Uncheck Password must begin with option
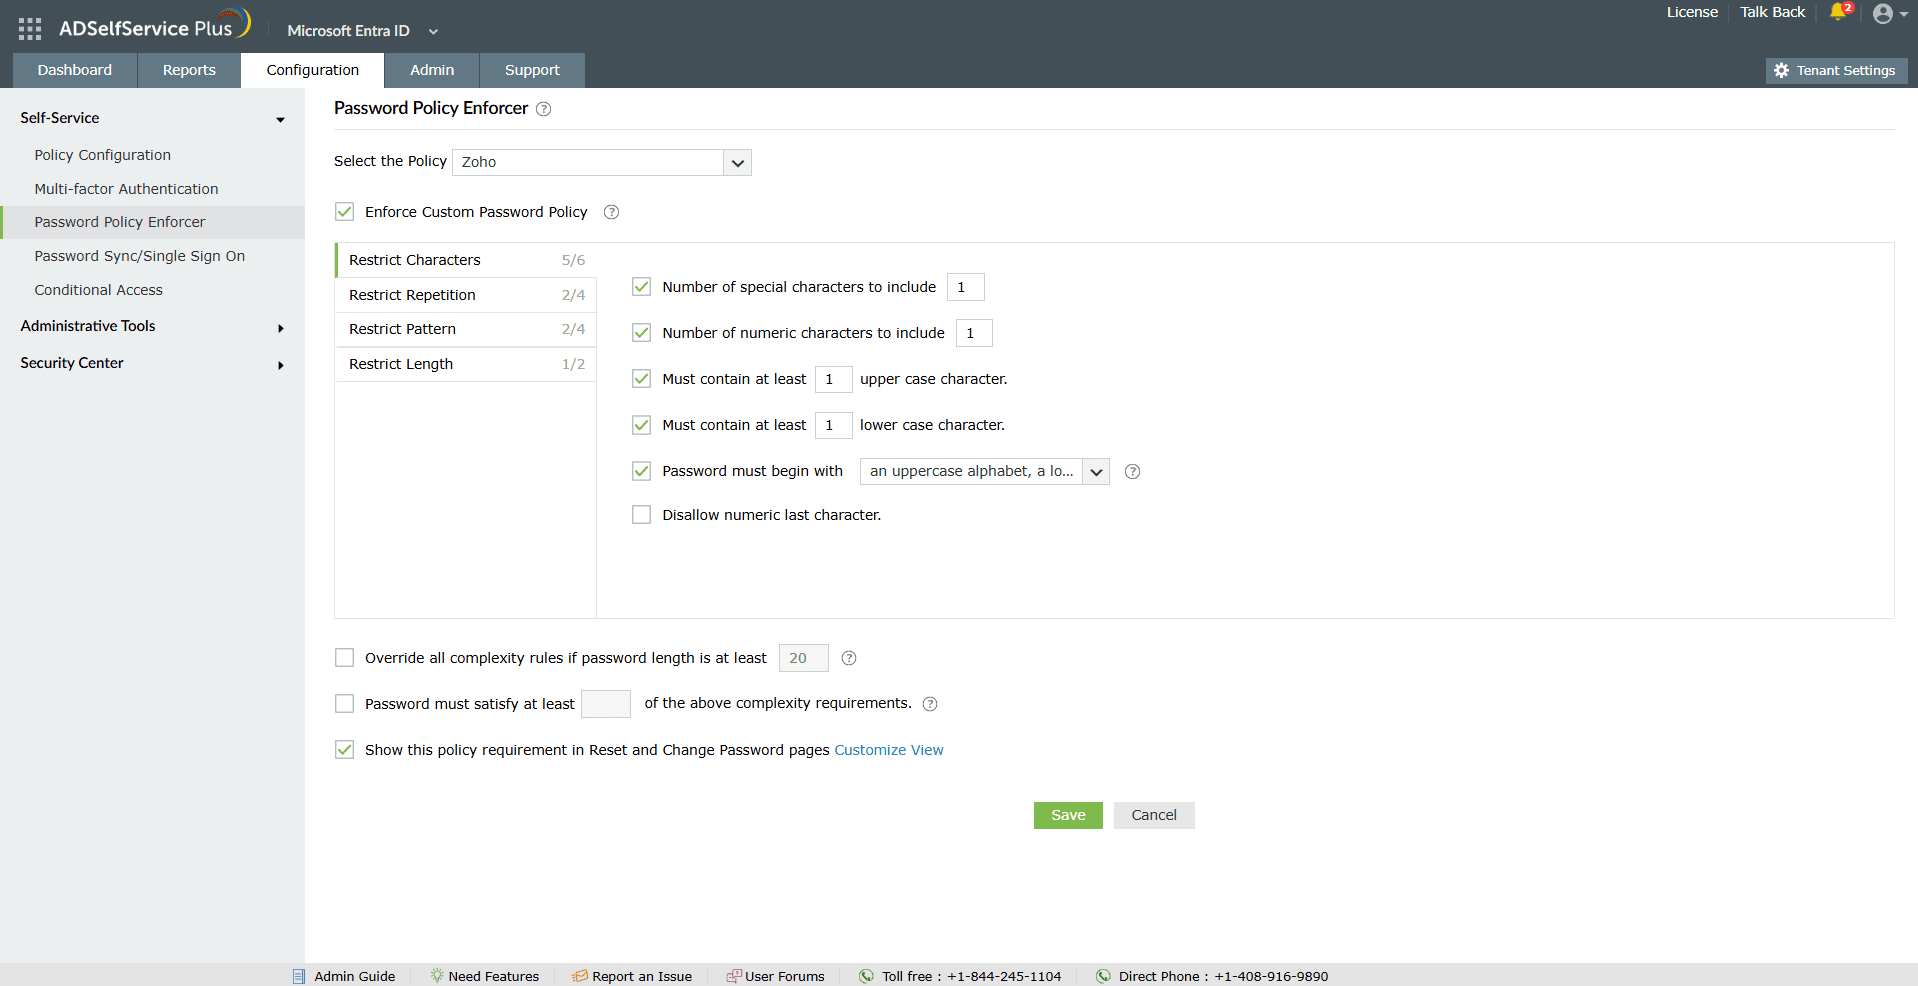The image size is (1918, 986). pos(642,471)
